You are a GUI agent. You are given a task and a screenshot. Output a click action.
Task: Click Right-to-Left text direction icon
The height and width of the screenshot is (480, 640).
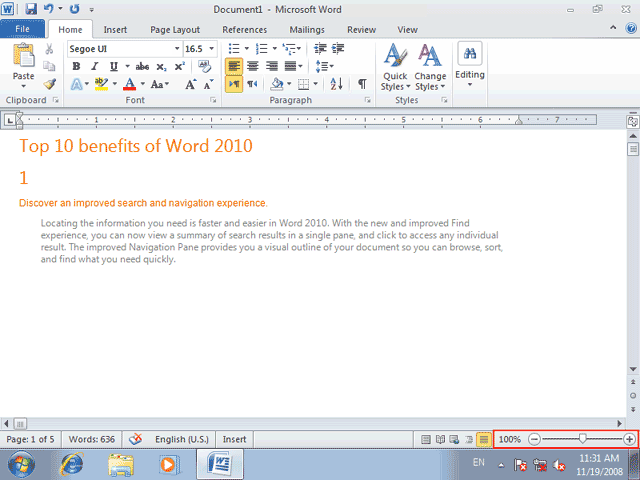[x=252, y=84]
